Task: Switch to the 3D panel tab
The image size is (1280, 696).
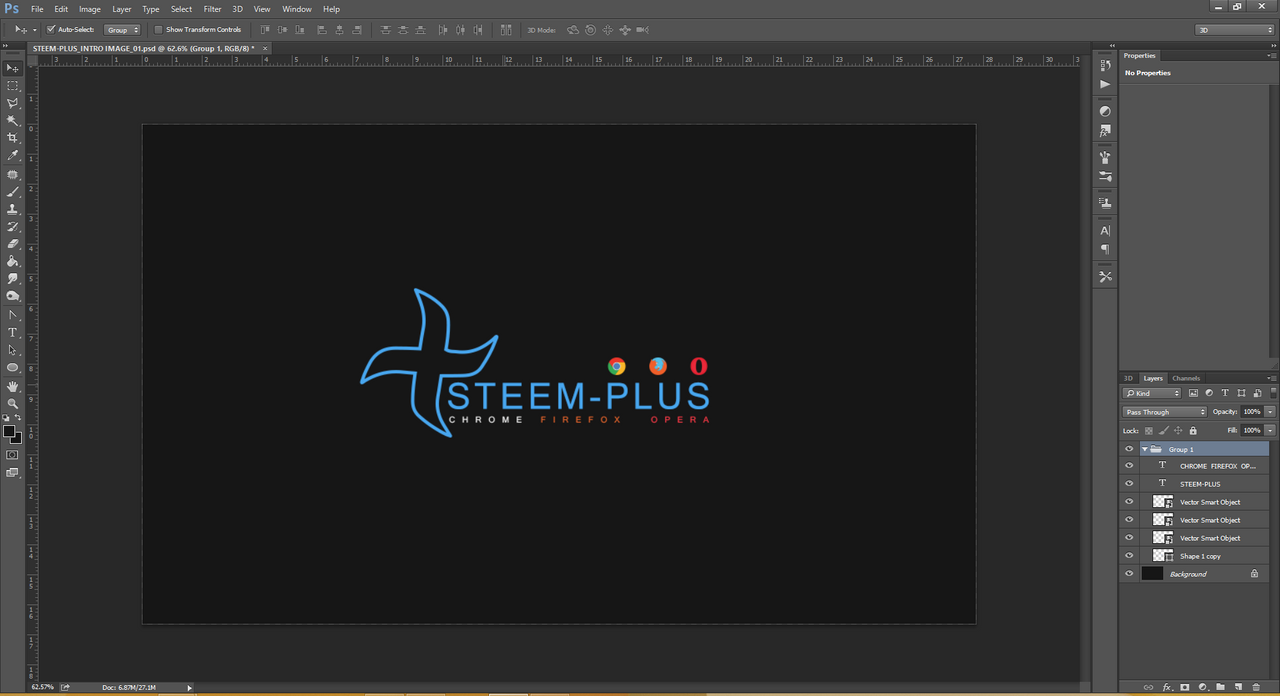Action: click(1128, 378)
